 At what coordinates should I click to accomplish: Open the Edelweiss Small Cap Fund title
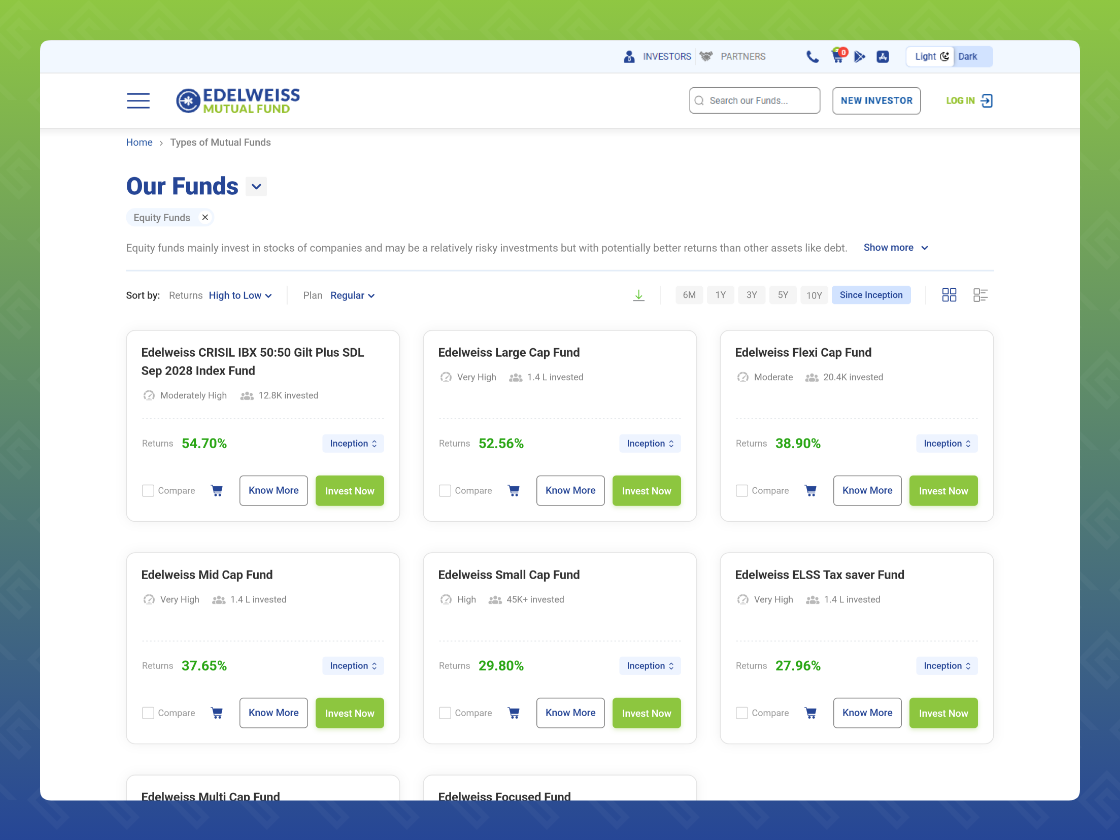click(509, 575)
